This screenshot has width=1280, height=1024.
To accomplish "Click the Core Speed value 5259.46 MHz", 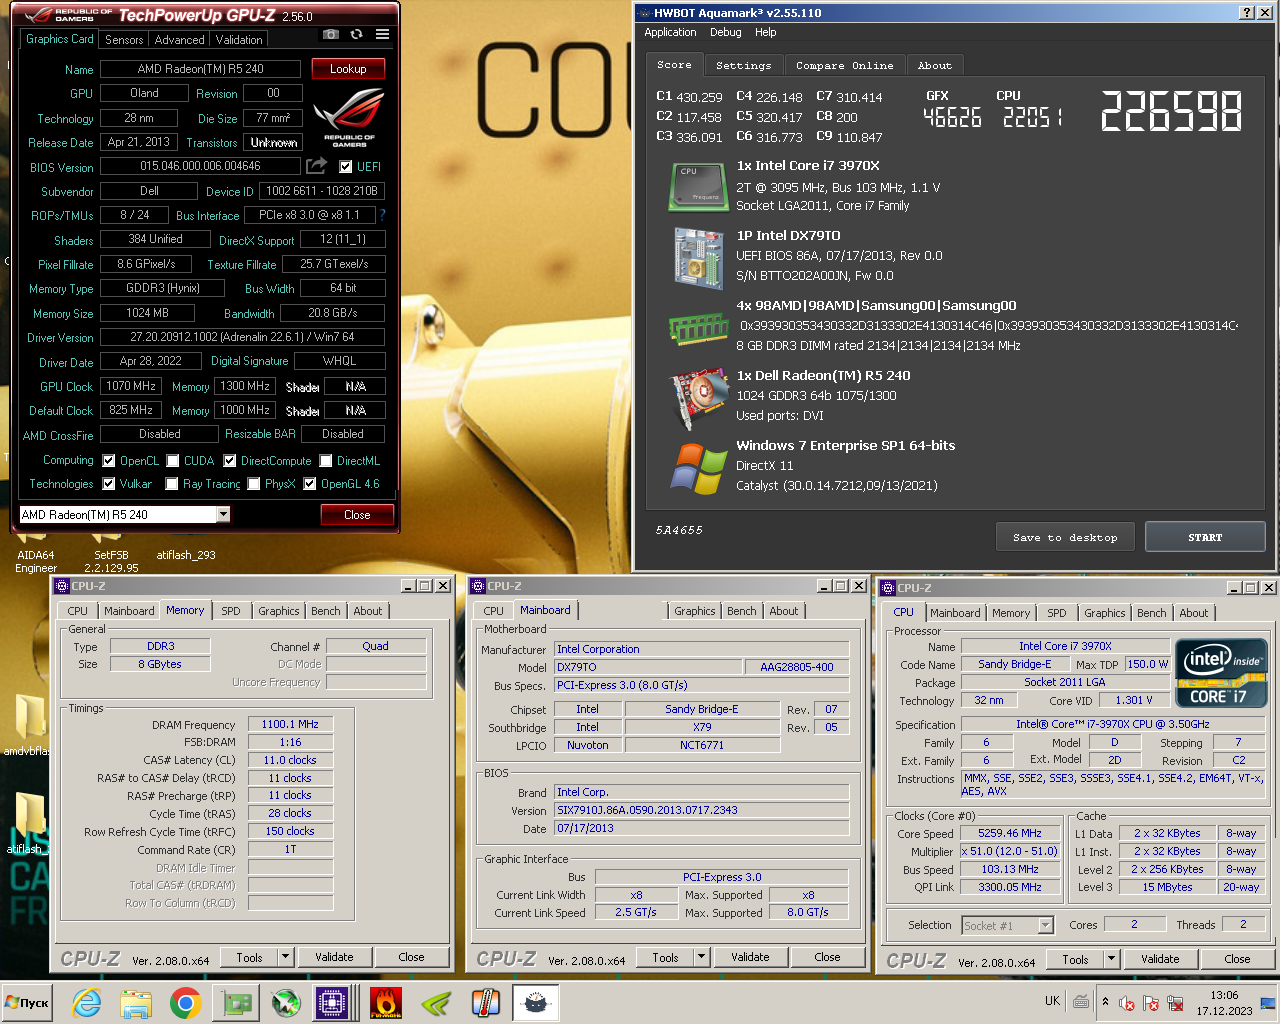I will 1010,833.
